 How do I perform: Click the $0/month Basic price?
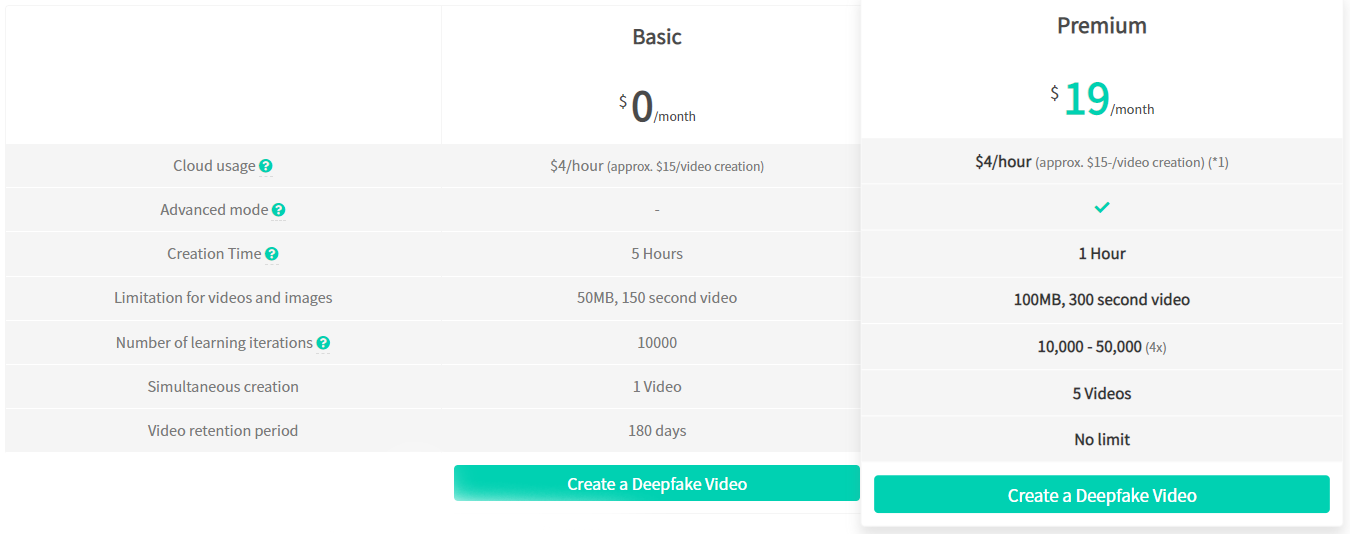[x=657, y=106]
